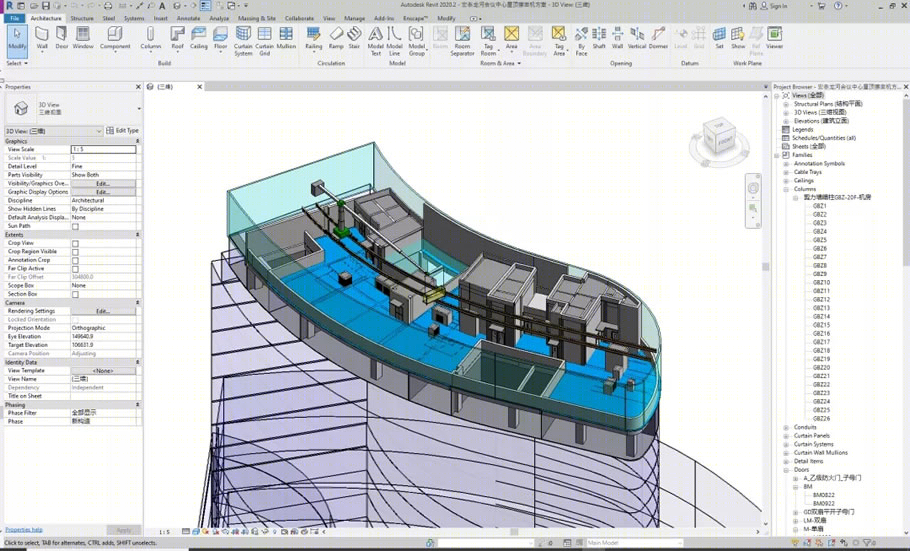910x551 pixels.
Task: Select the Railing tool
Action: click(x=313, y=39)
